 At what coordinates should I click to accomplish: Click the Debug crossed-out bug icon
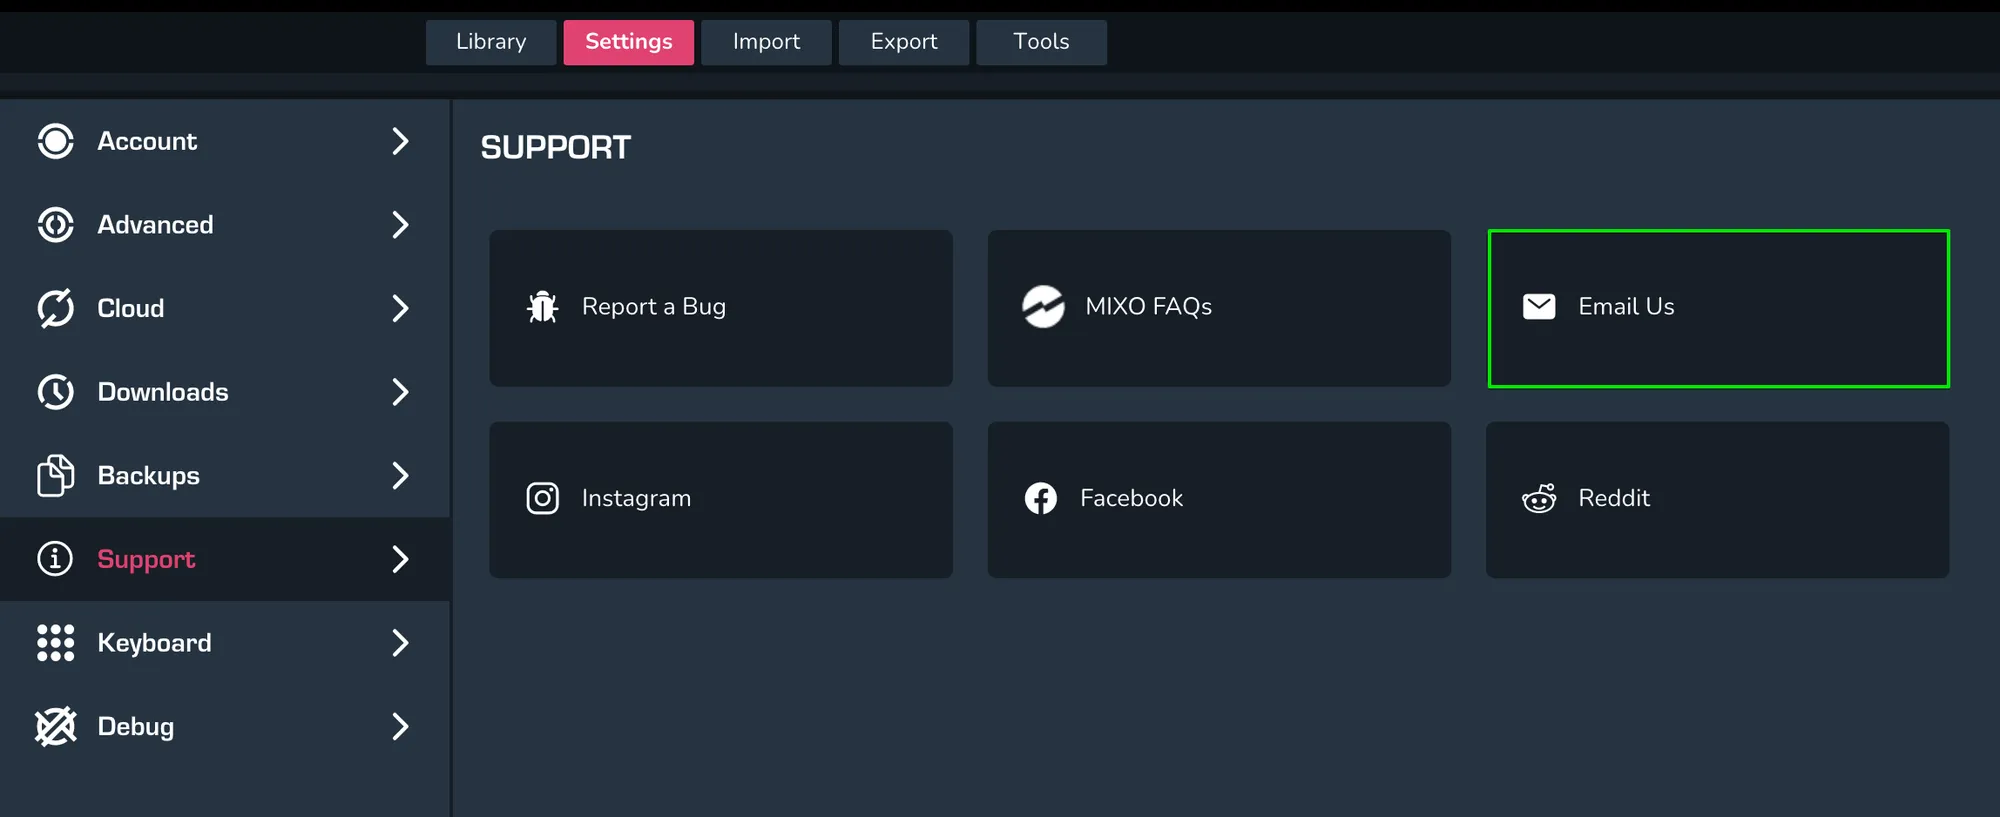(x=55, y=727)
